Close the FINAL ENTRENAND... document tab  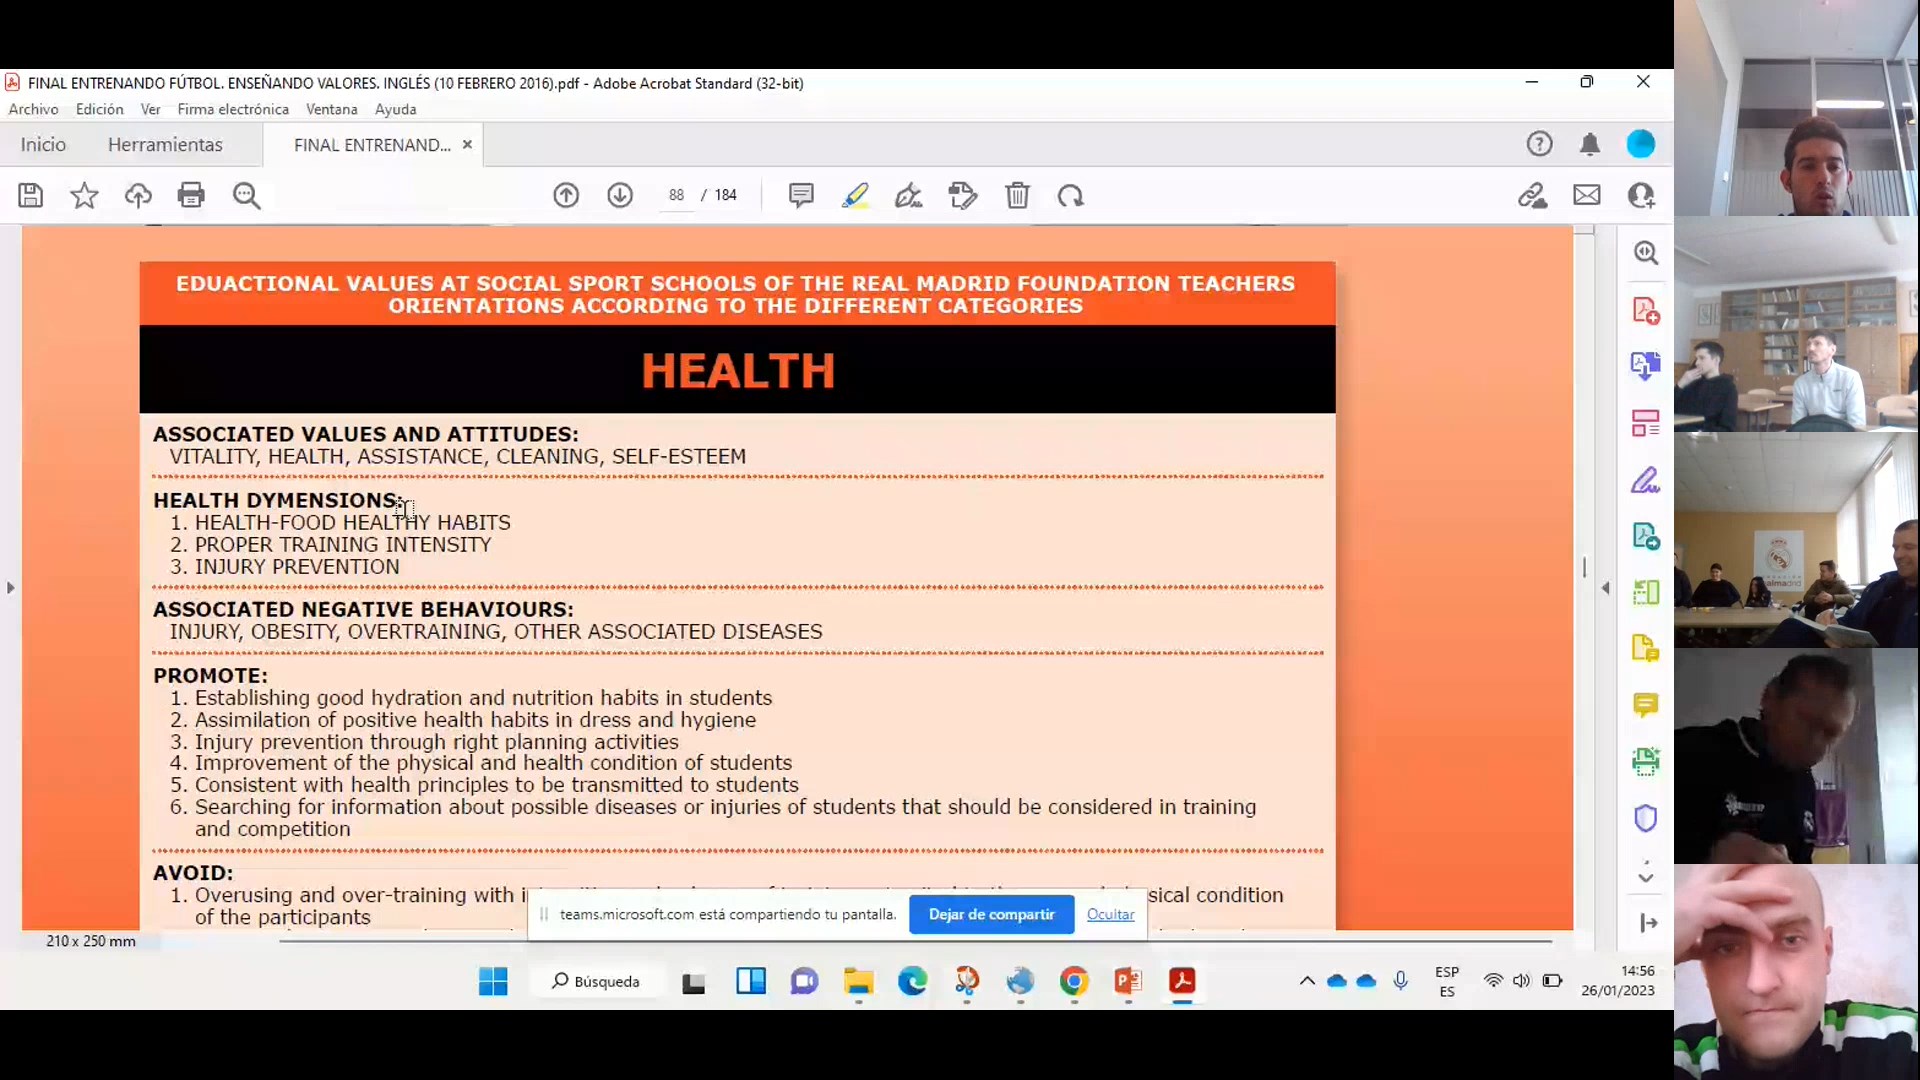[467, 145]
